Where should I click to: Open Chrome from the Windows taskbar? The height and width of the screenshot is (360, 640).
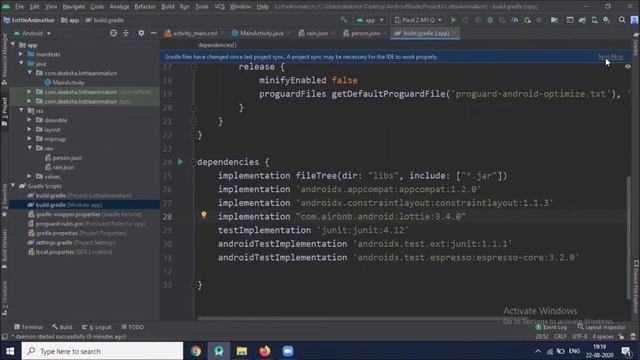tap(196, 351)
